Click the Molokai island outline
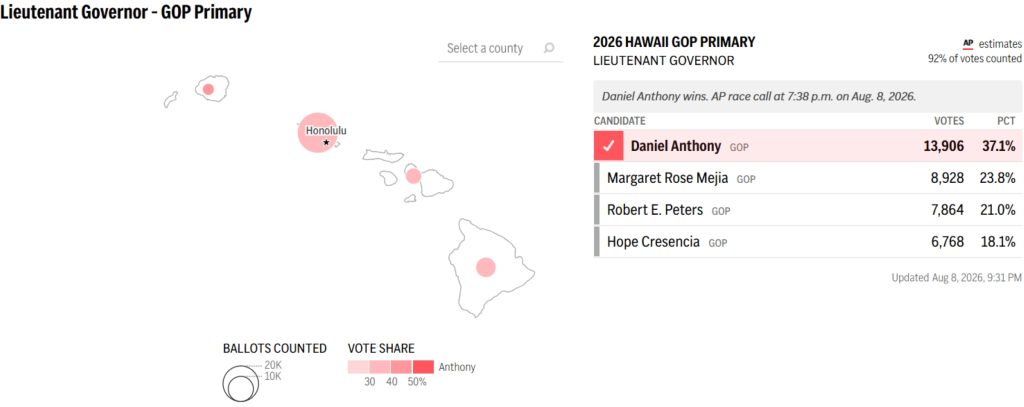The height and width of the screenshot is (407, 1024). click(383, 155)
